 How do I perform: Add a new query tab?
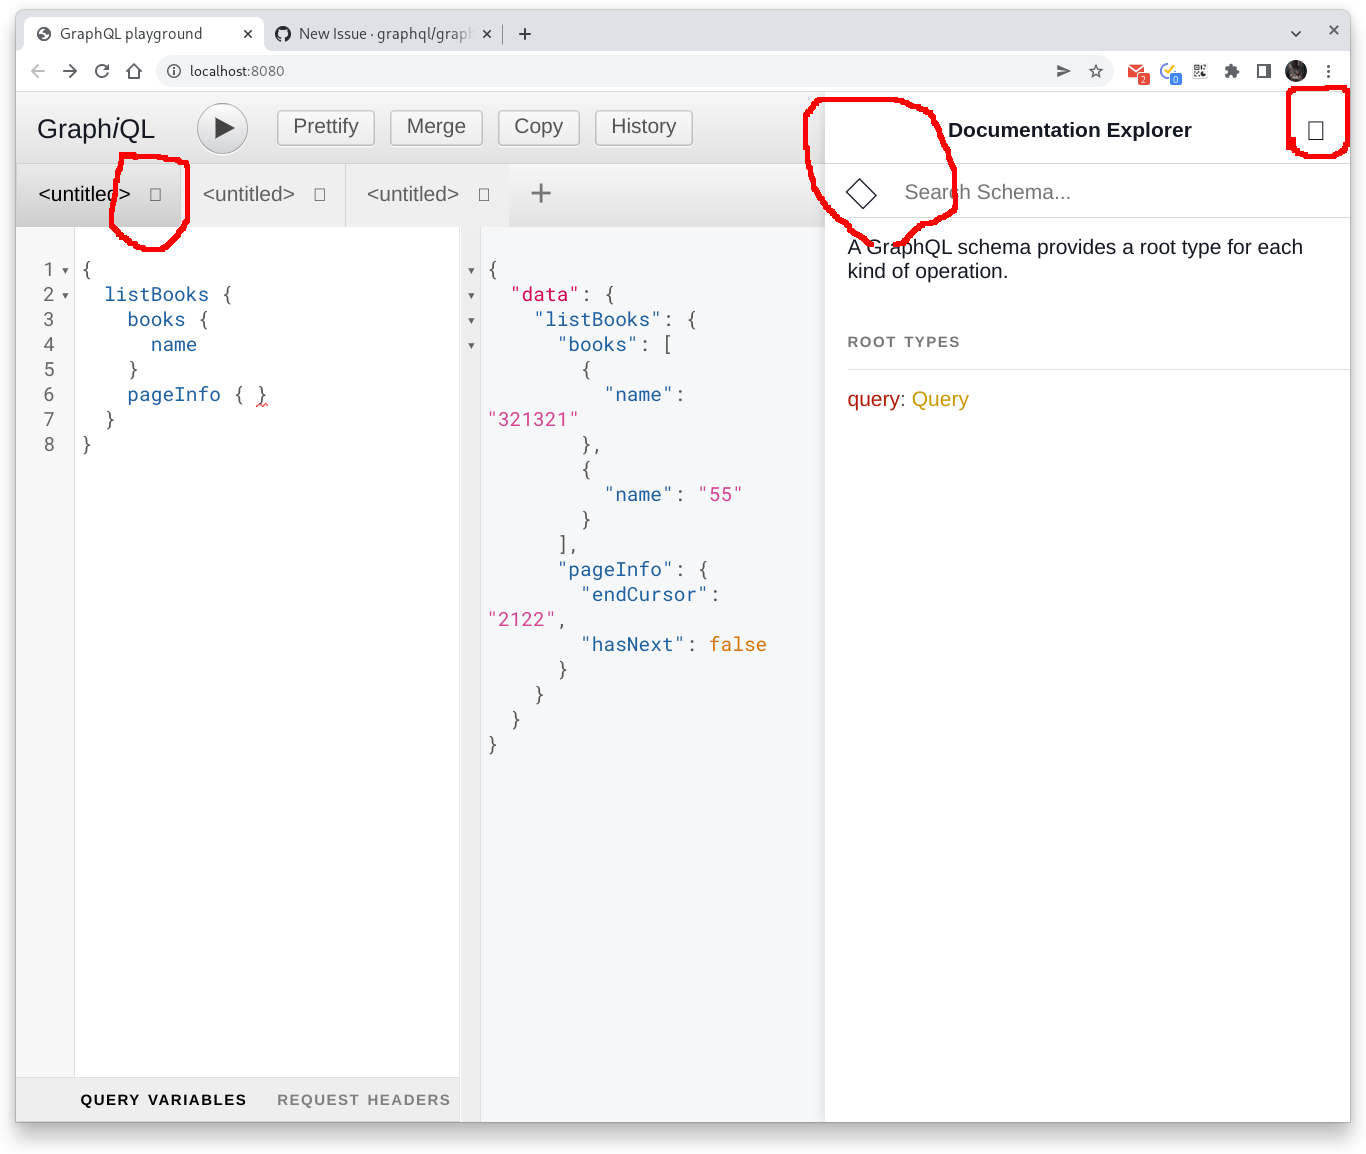click(541, 193)
